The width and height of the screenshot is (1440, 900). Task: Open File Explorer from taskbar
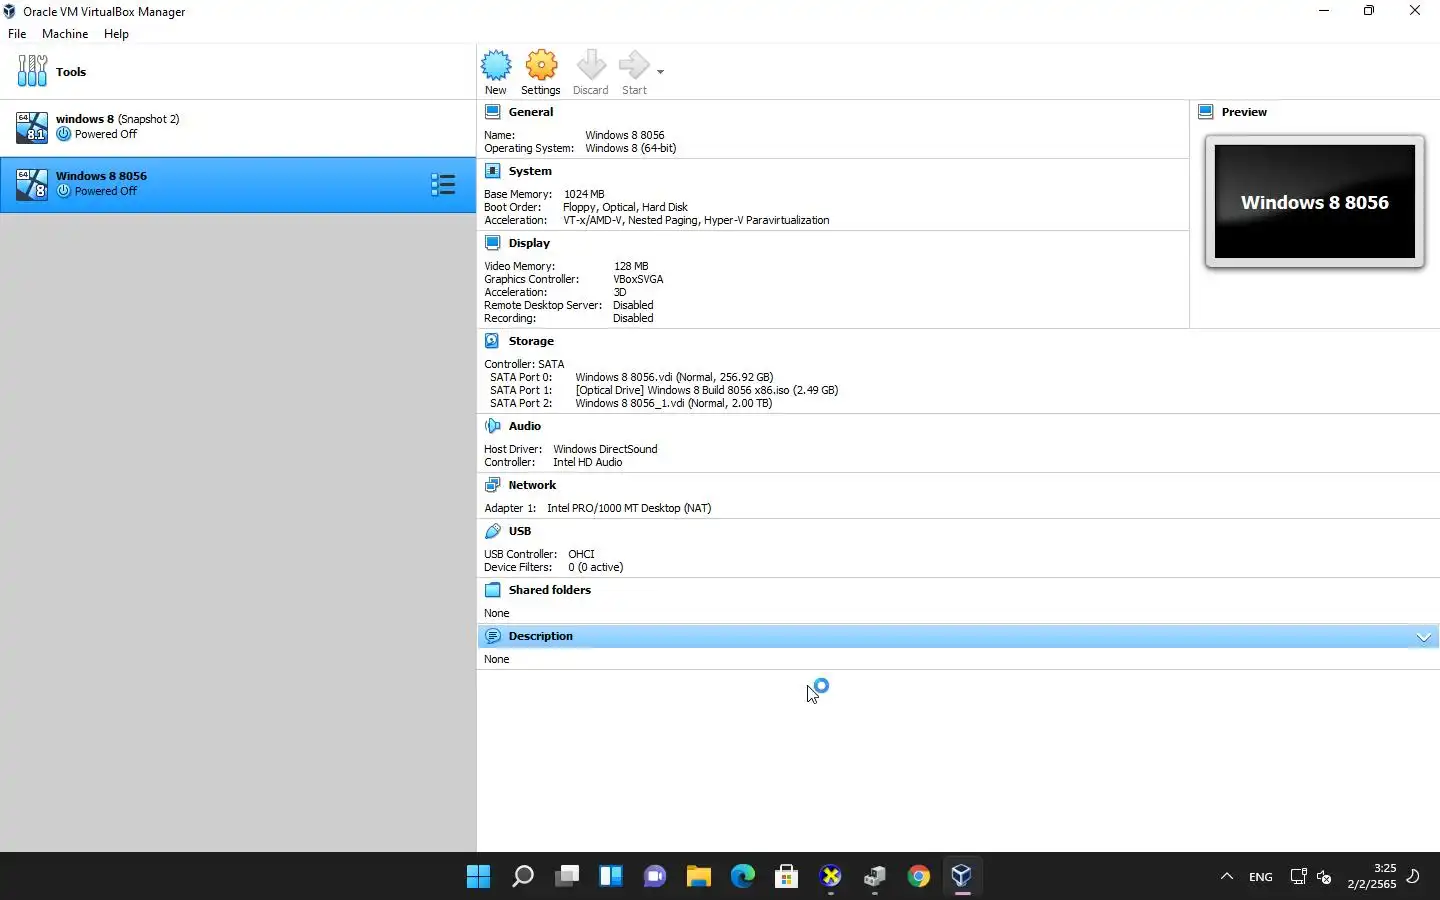coord(699,877)
